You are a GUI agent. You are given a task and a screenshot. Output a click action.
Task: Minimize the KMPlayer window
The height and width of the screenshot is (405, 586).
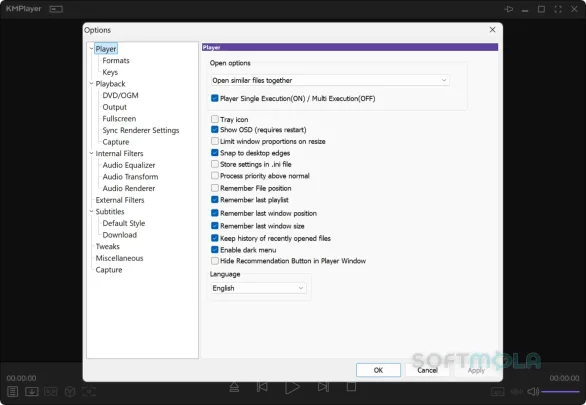pyautogui.click(x=525, y=10)
